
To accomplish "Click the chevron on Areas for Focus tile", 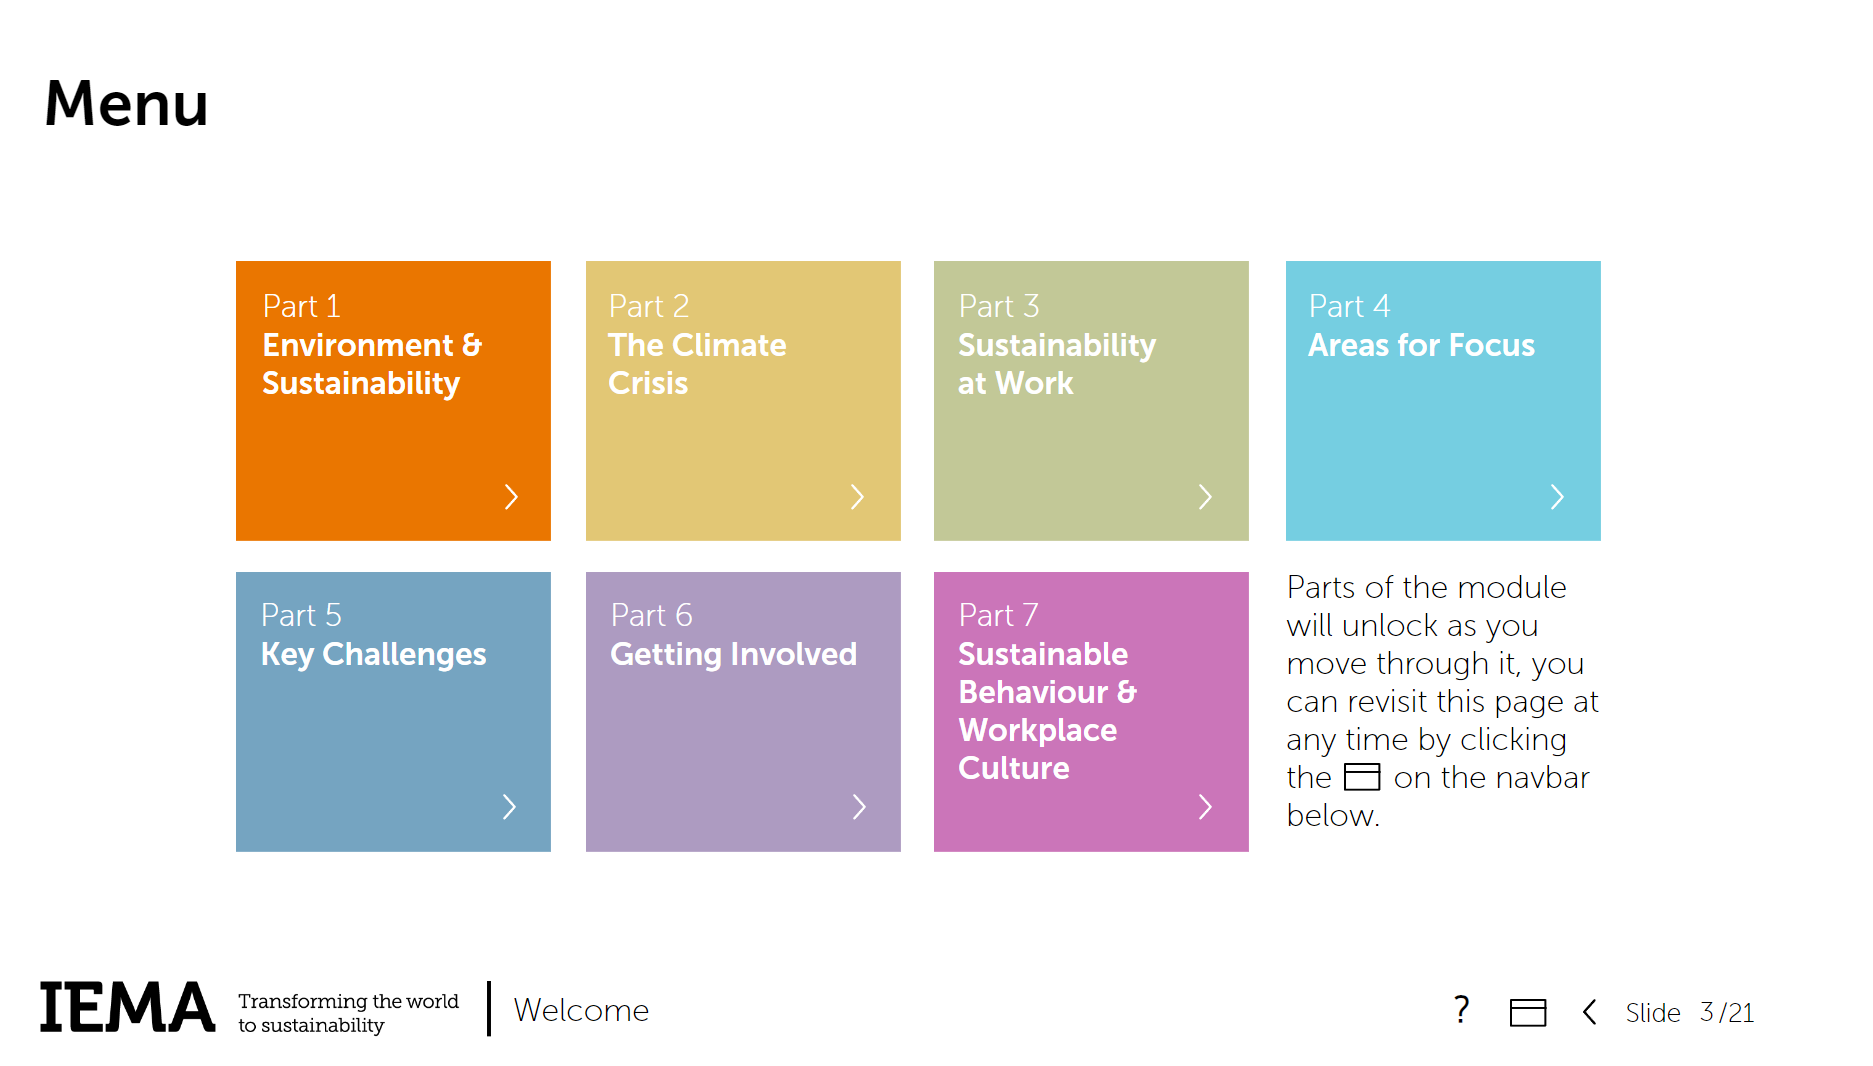I will 1556,496.
